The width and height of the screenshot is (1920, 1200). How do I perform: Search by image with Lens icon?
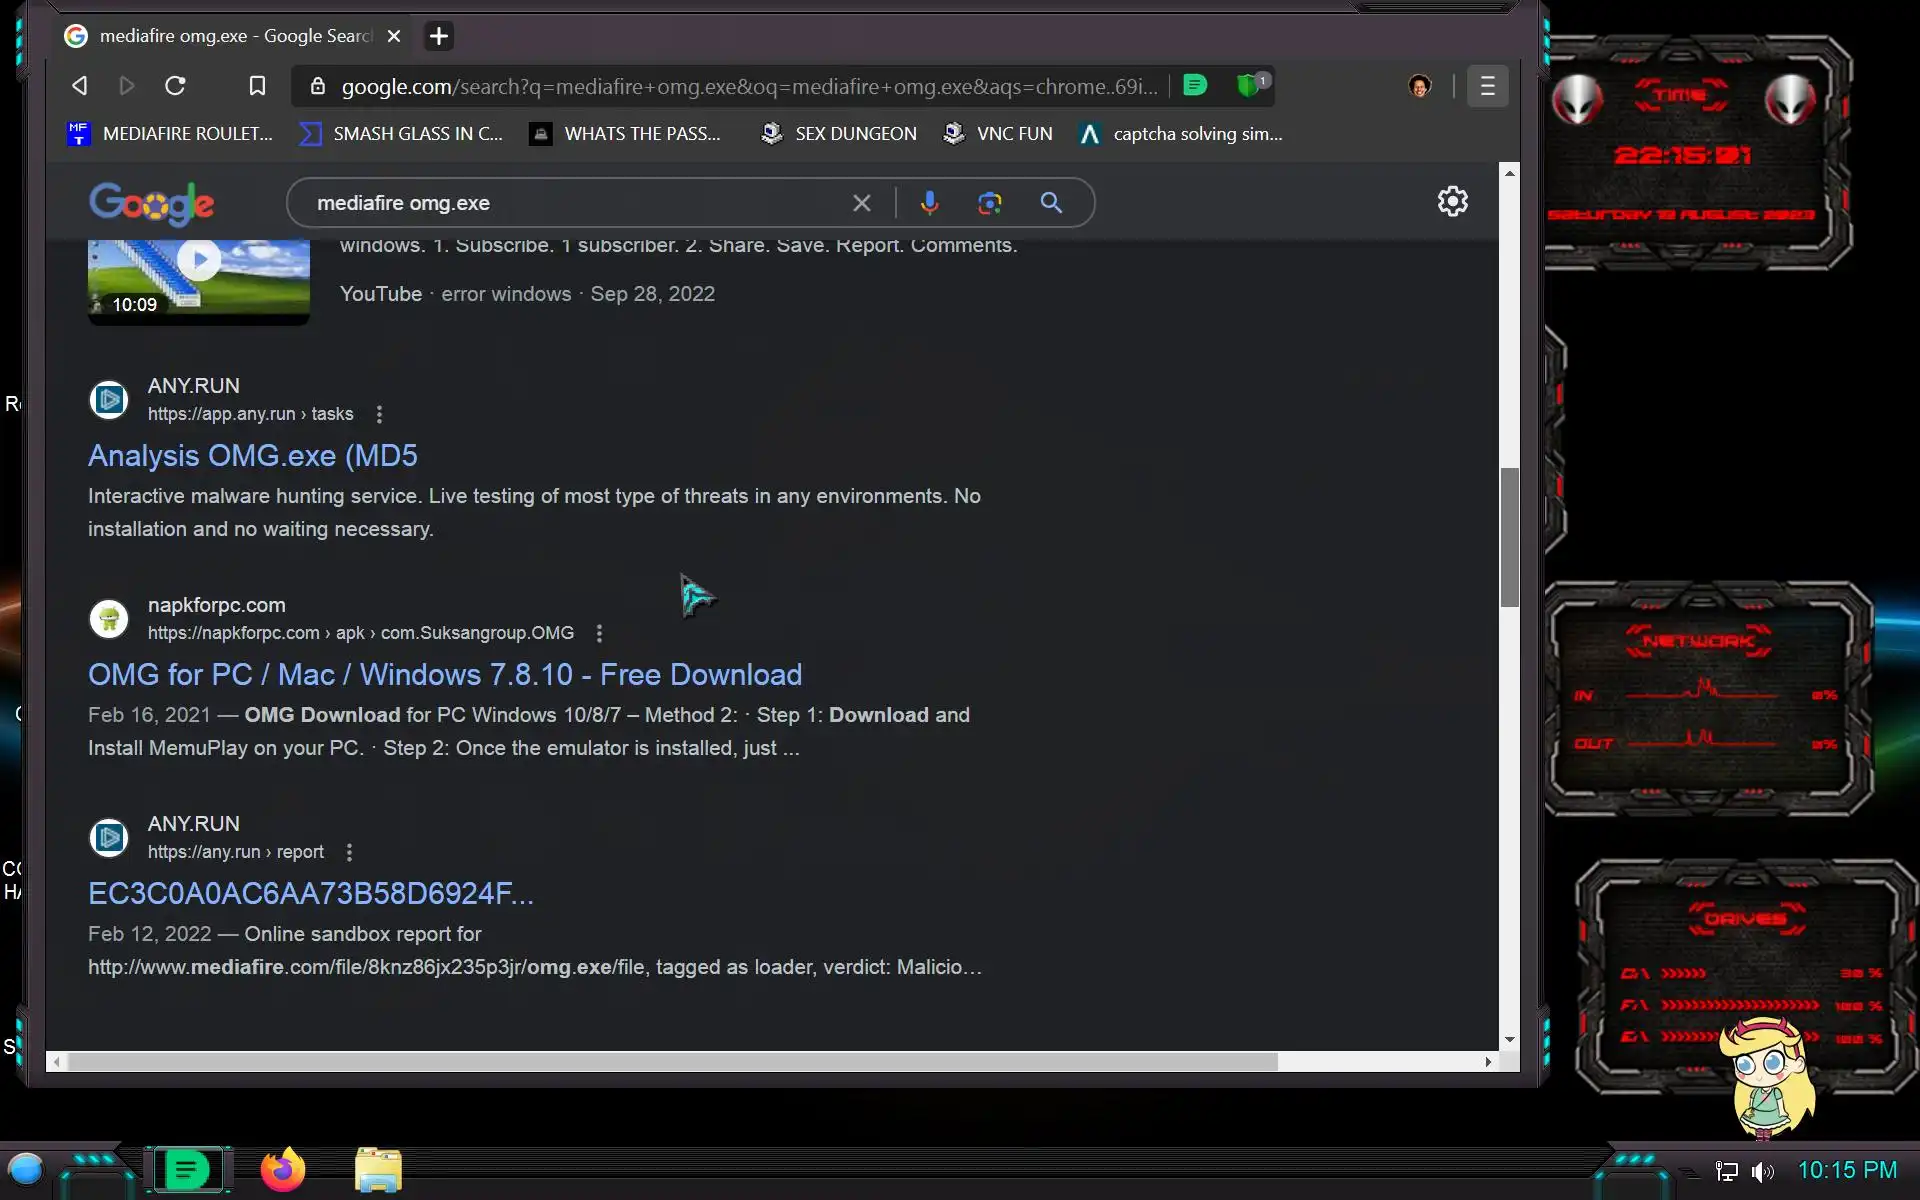[989, 203]
